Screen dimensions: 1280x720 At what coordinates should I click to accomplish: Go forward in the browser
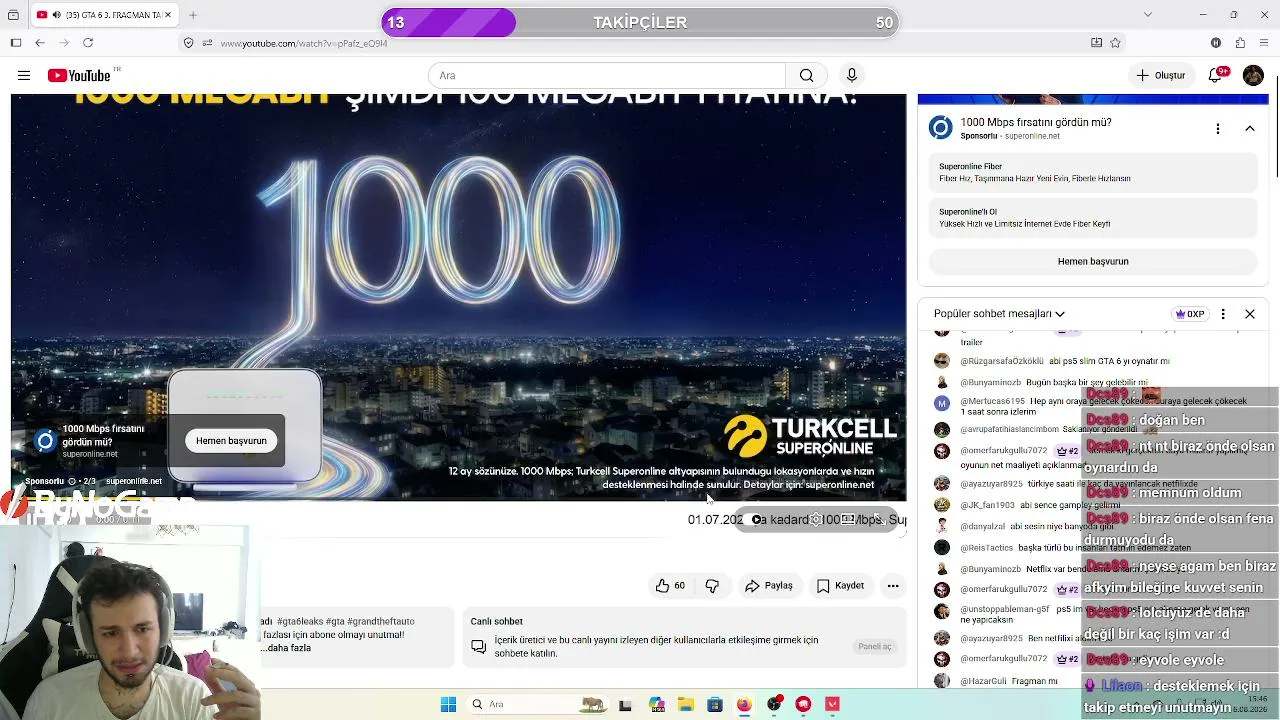pyautogui.click(x=64, y=43)
